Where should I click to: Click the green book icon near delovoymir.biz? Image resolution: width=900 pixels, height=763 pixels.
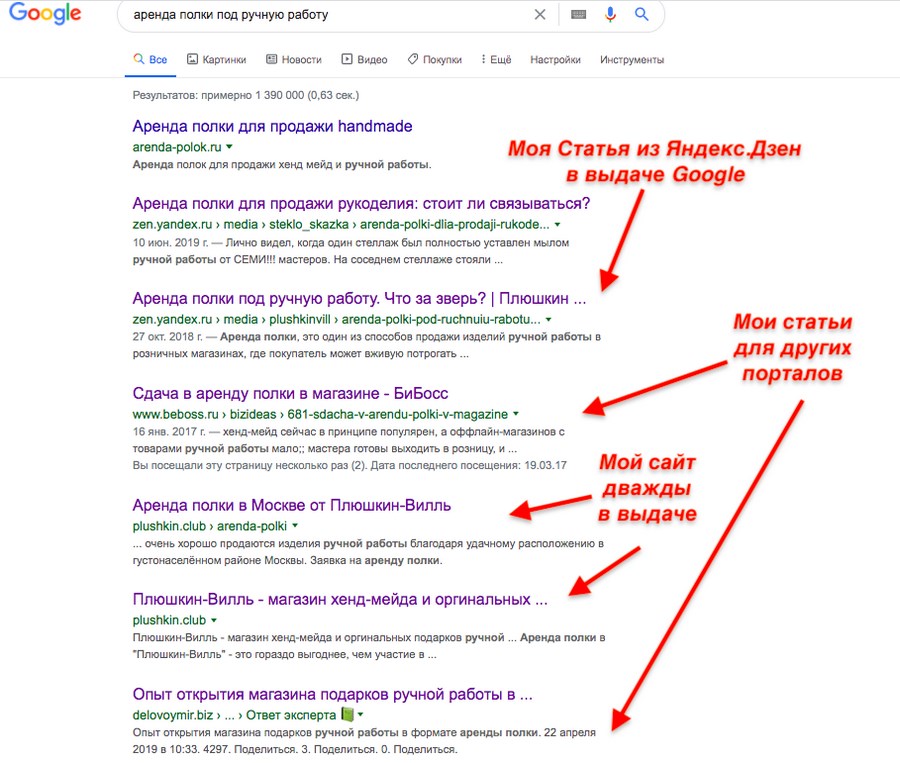pyautogui.click(x=346, y=715)
